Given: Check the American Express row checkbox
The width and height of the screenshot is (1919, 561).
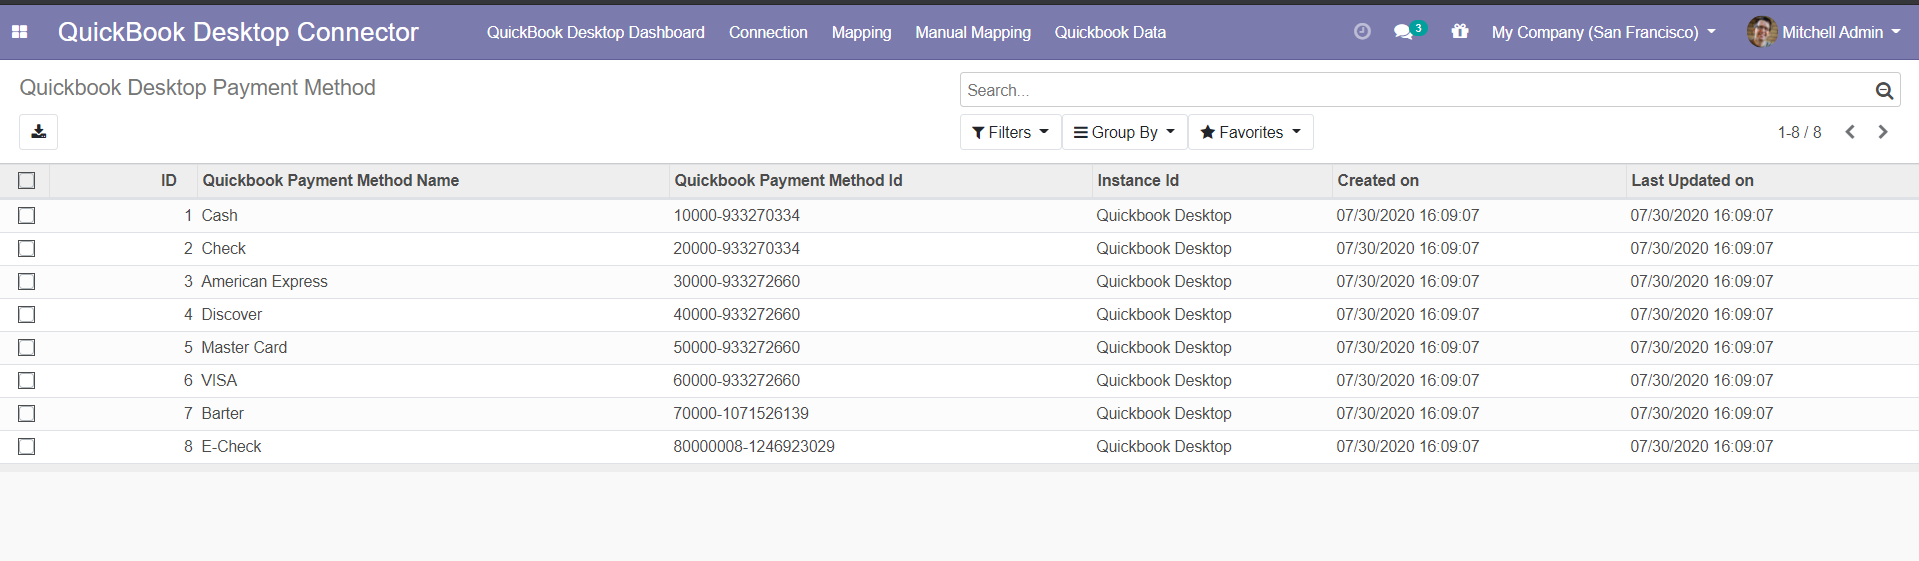Looking at the screenshot, I should (27, 282).
